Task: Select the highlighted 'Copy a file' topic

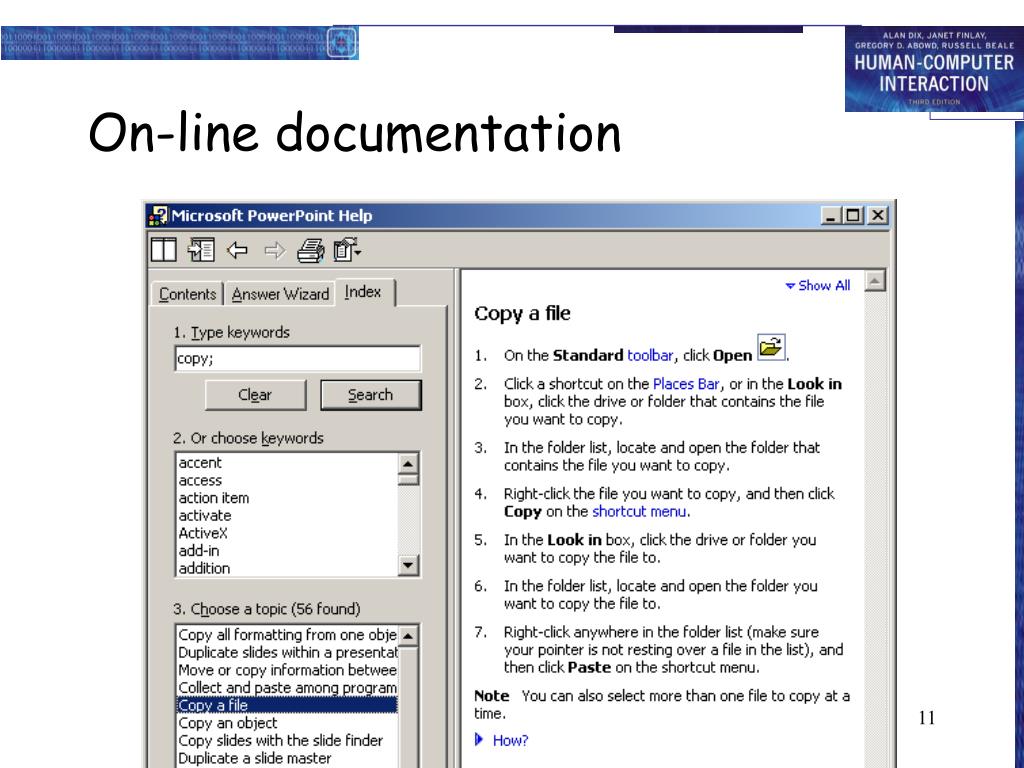Action: coord(287,705)
